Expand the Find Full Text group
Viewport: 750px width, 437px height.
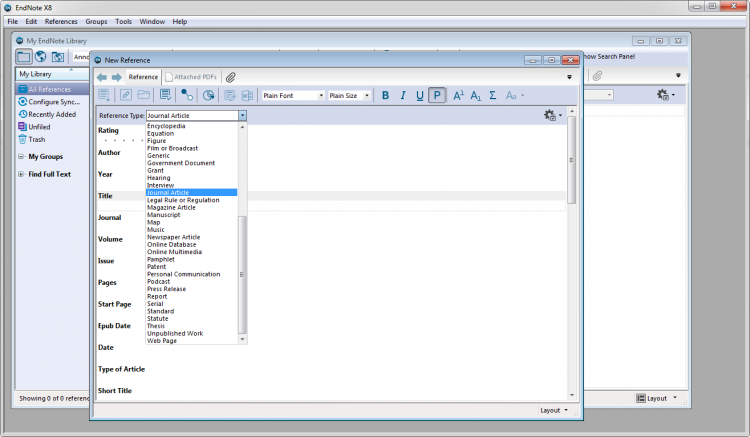pyautogui.click(x=21, y=174)
